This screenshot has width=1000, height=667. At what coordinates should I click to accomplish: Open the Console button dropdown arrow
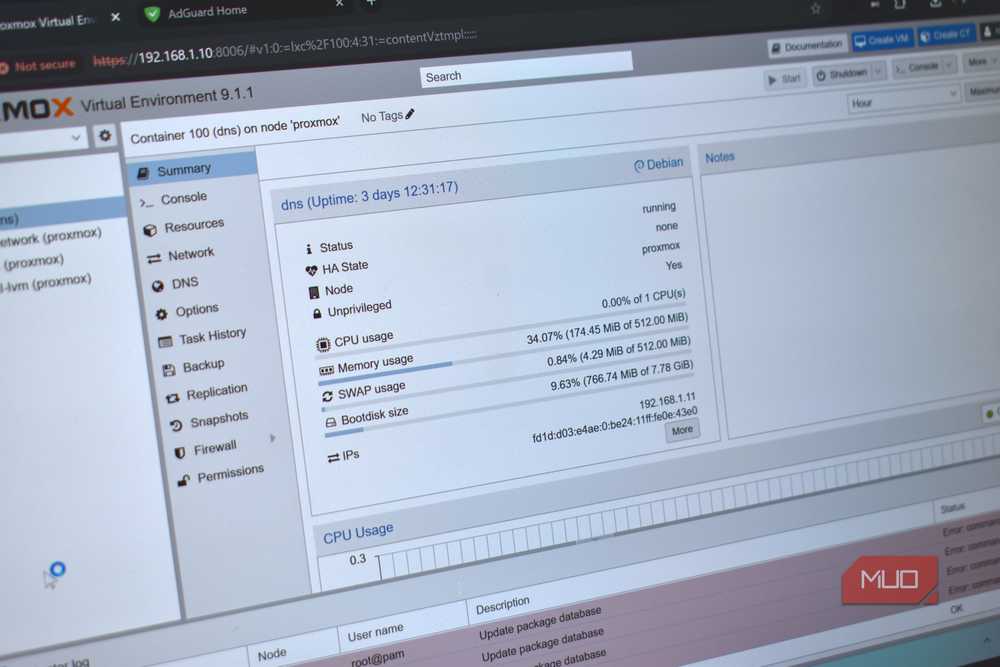(x=949, y=64)
